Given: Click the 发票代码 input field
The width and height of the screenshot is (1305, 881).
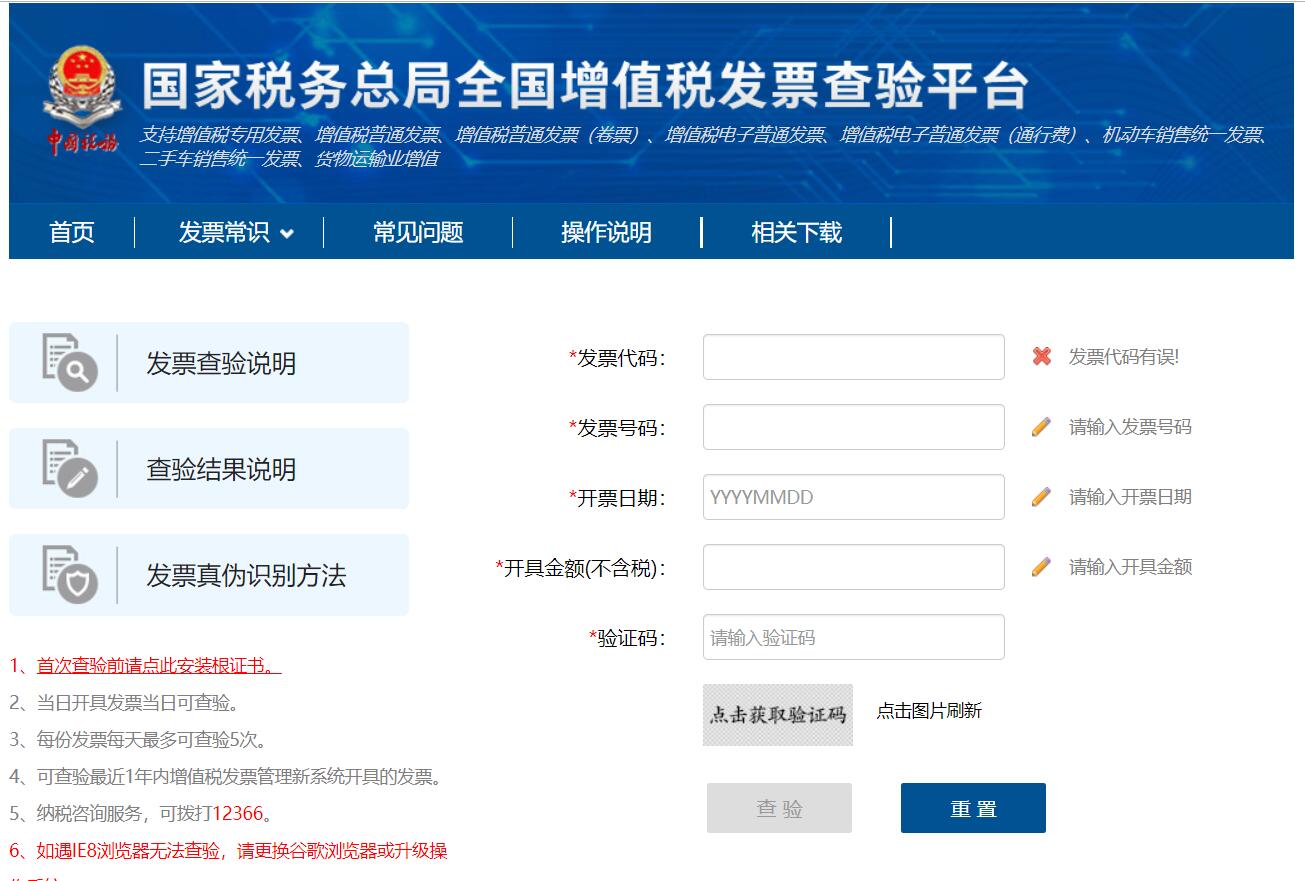Looking at the screenshot, I should coord(852,356).
